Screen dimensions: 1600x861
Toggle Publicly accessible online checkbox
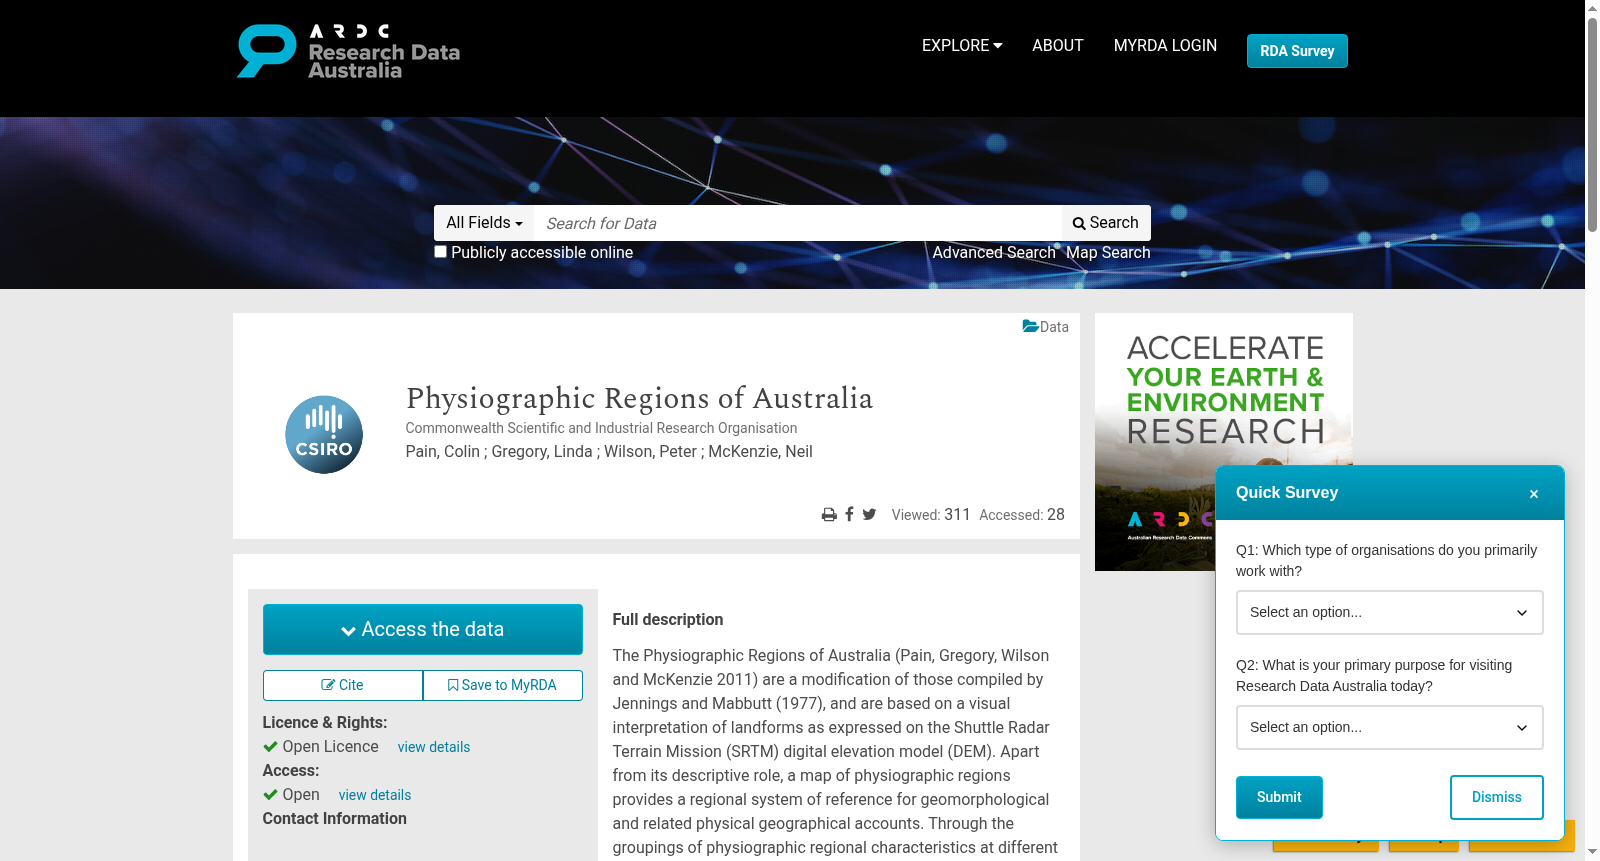pyautogui.click(x=440, y=252)
